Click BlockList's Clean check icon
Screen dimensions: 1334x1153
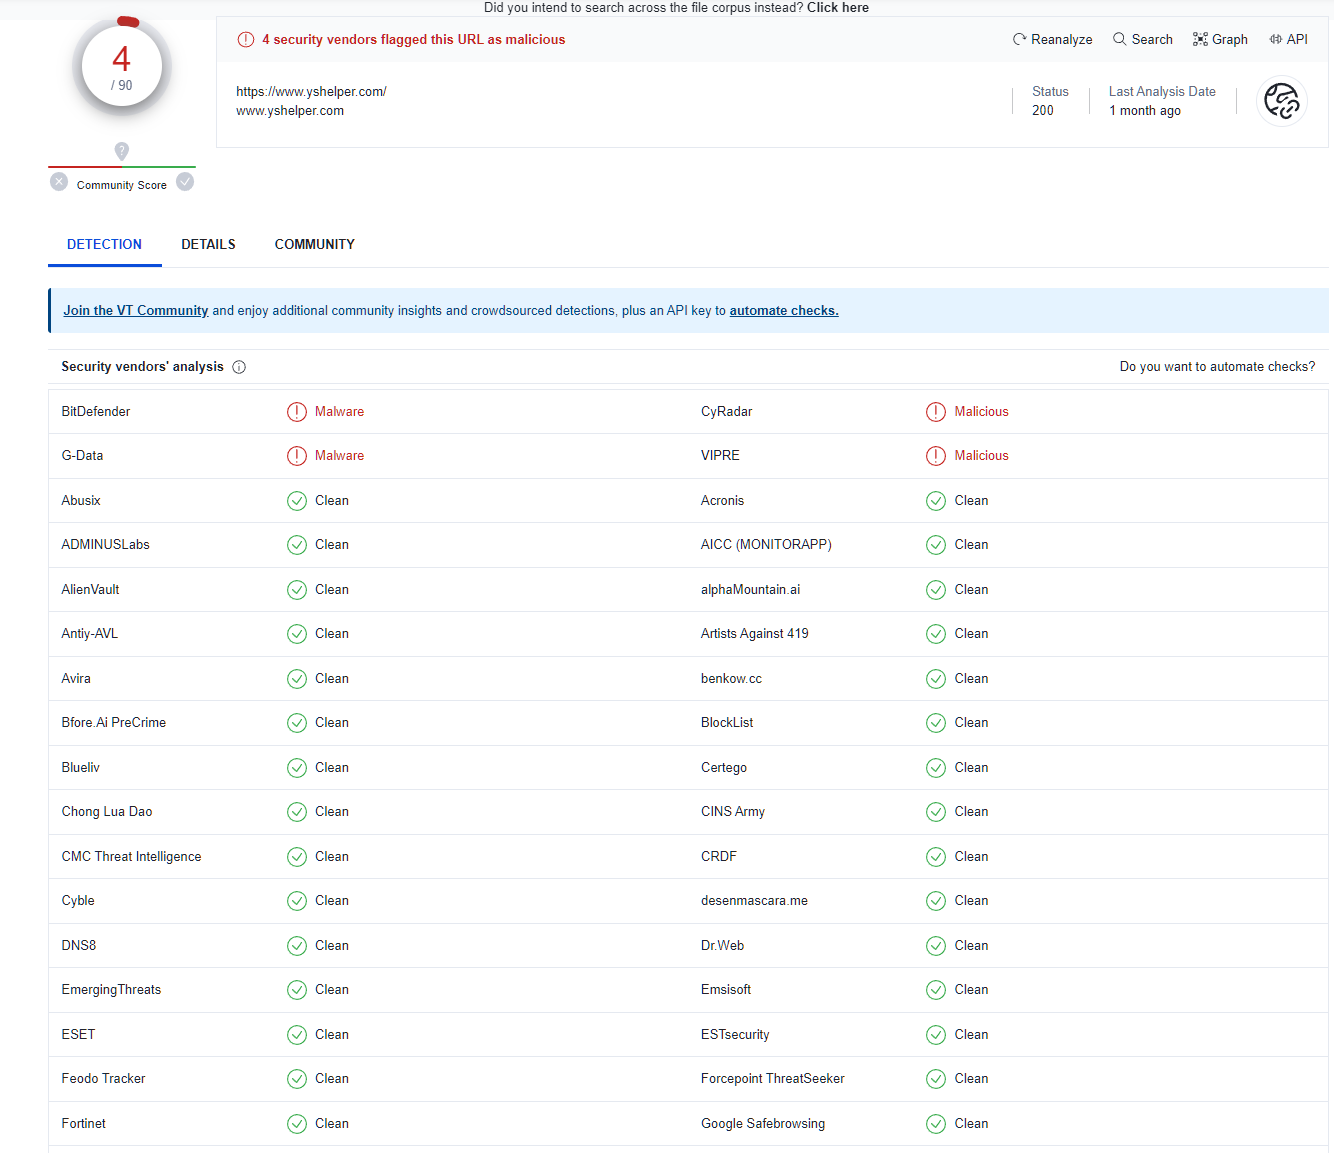[x=936, y=723]
